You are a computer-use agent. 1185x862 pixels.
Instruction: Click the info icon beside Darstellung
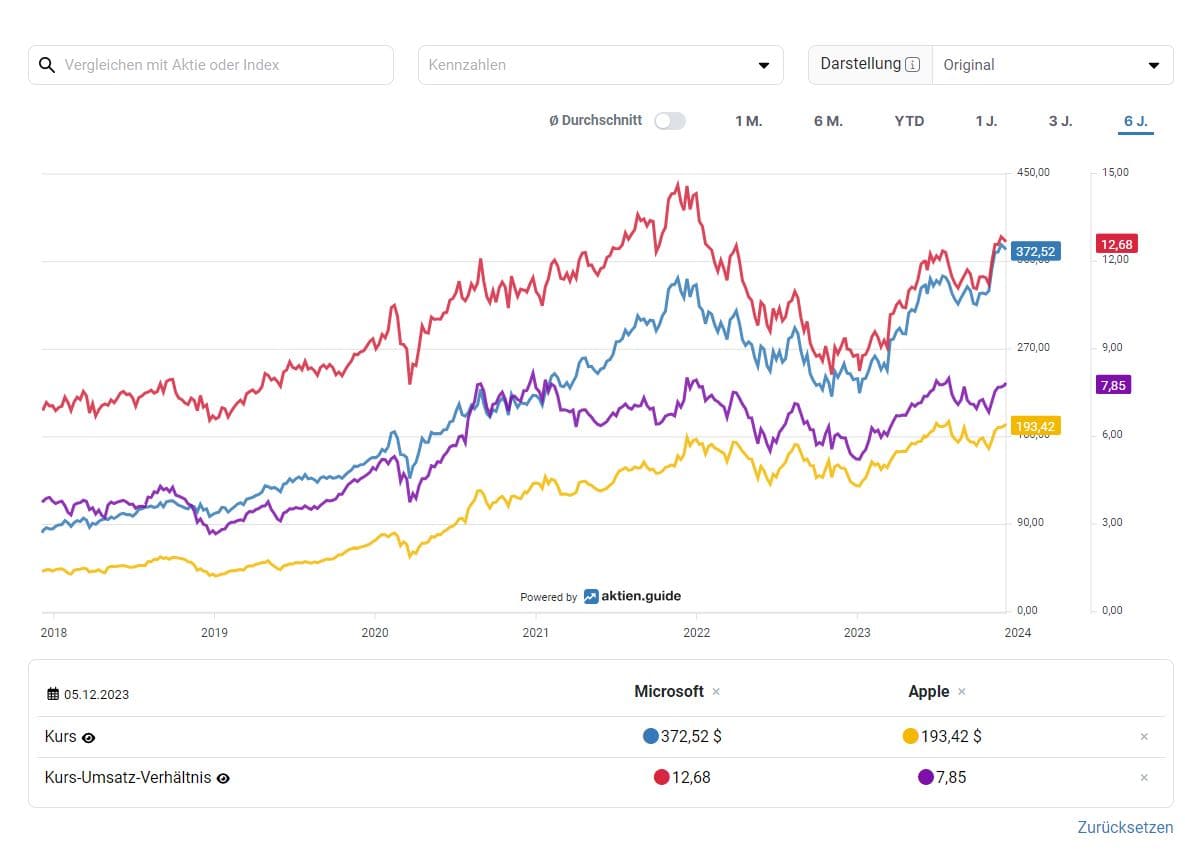point(913,63)
